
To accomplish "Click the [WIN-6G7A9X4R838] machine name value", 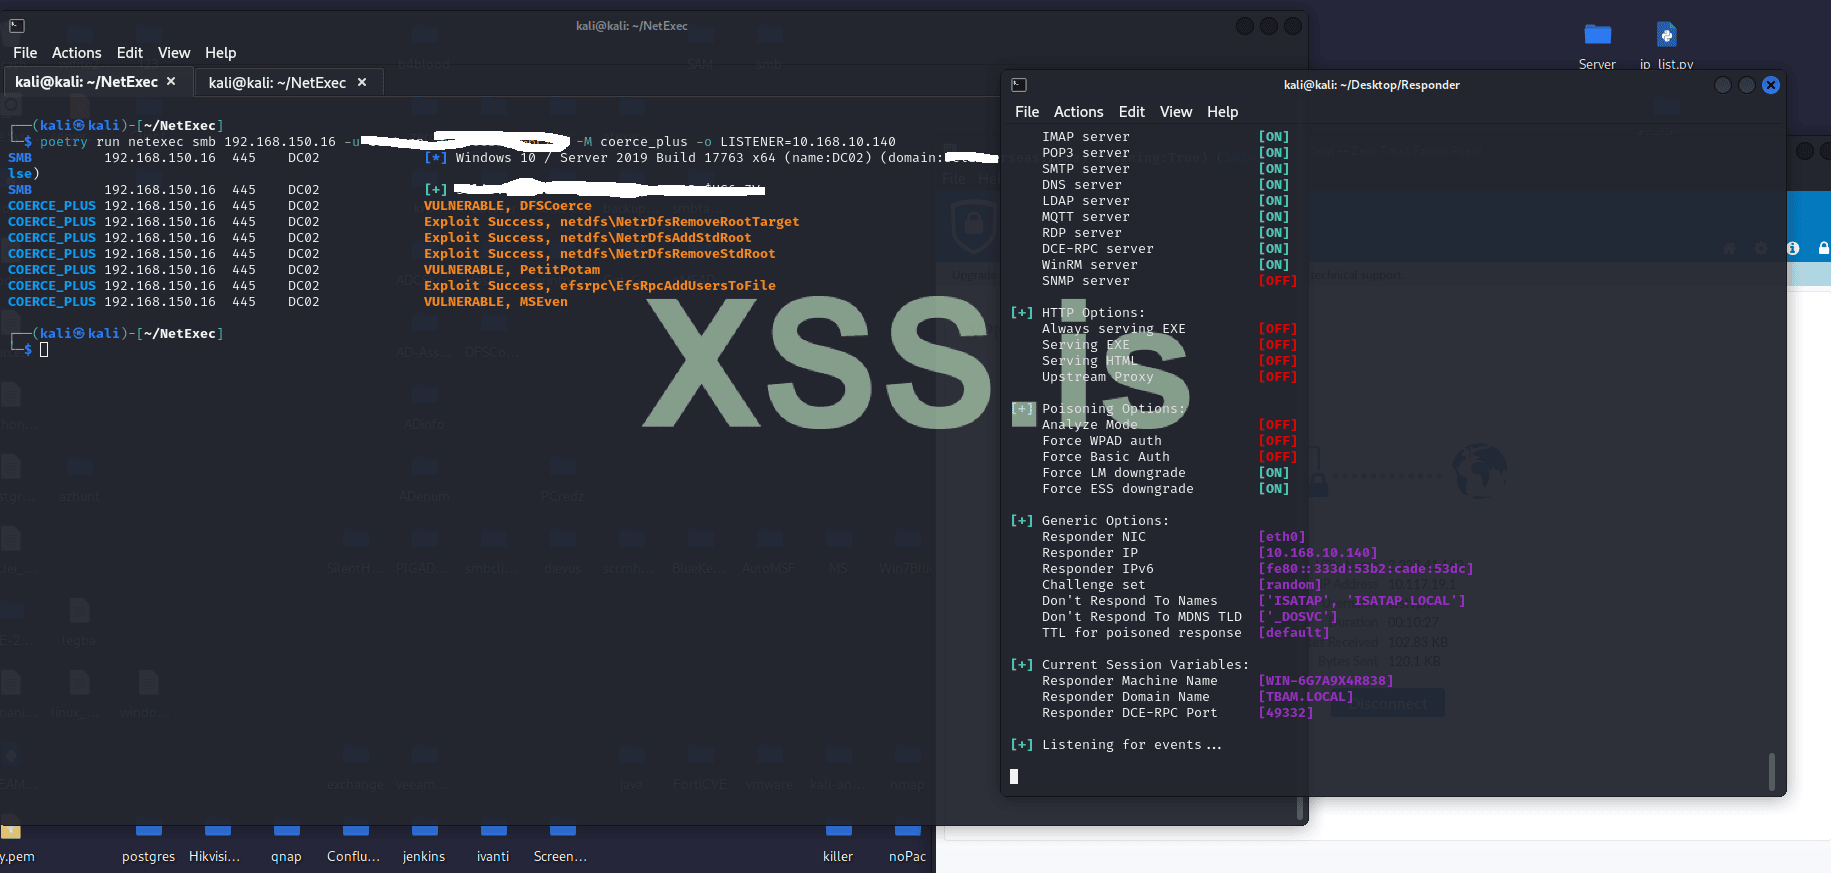I will click(1326, 681).
